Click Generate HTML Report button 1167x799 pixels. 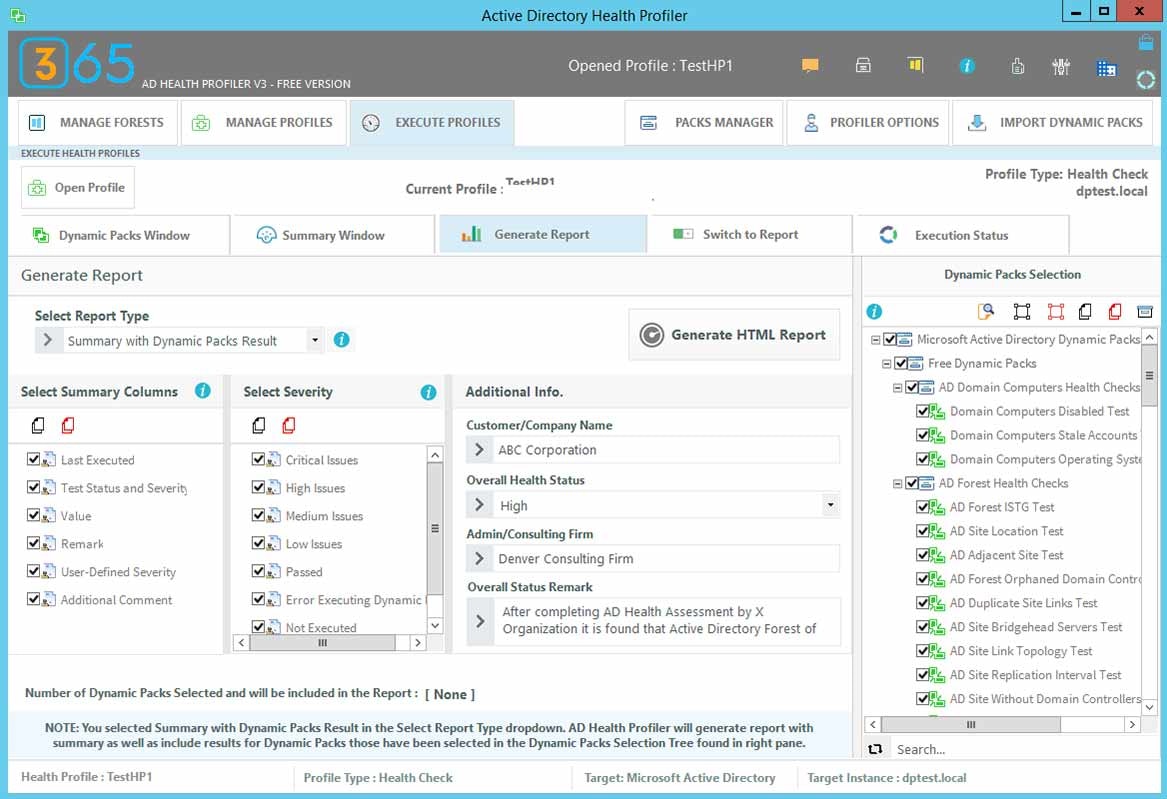point(734,335)
